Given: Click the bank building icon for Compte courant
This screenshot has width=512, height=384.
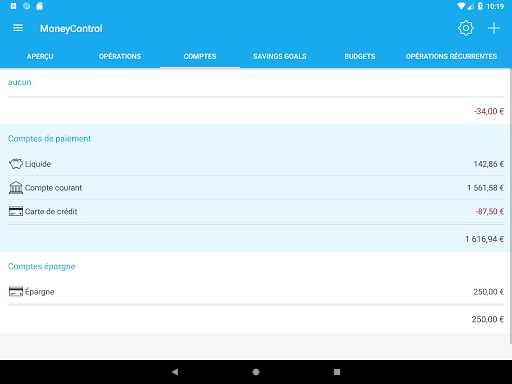Looking at the screenshot, I should tap(16, 188).
